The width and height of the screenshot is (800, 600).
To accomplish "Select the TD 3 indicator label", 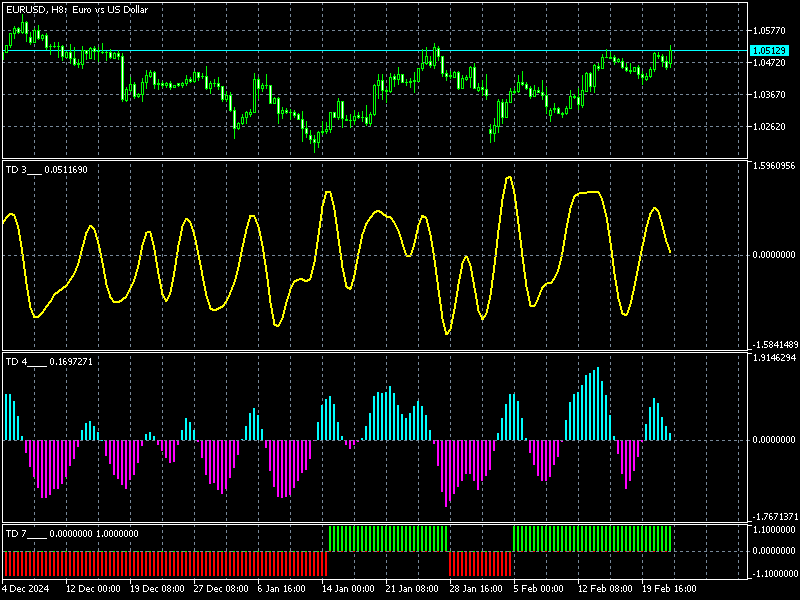I will tap(46, 170).
